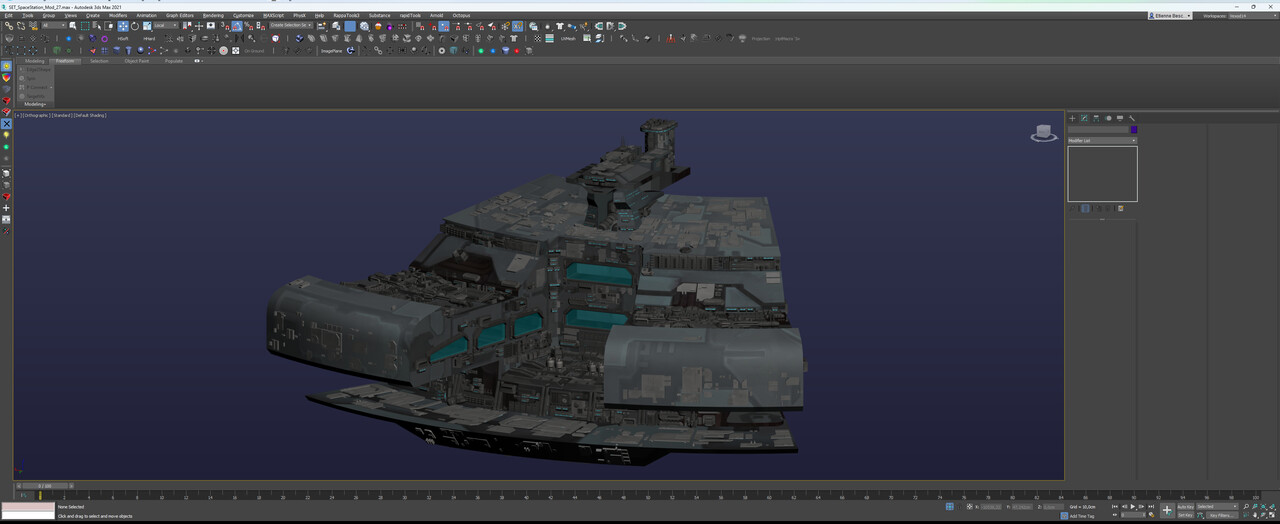
Task: Click the object color swatch
Action: pos(1134,130)
